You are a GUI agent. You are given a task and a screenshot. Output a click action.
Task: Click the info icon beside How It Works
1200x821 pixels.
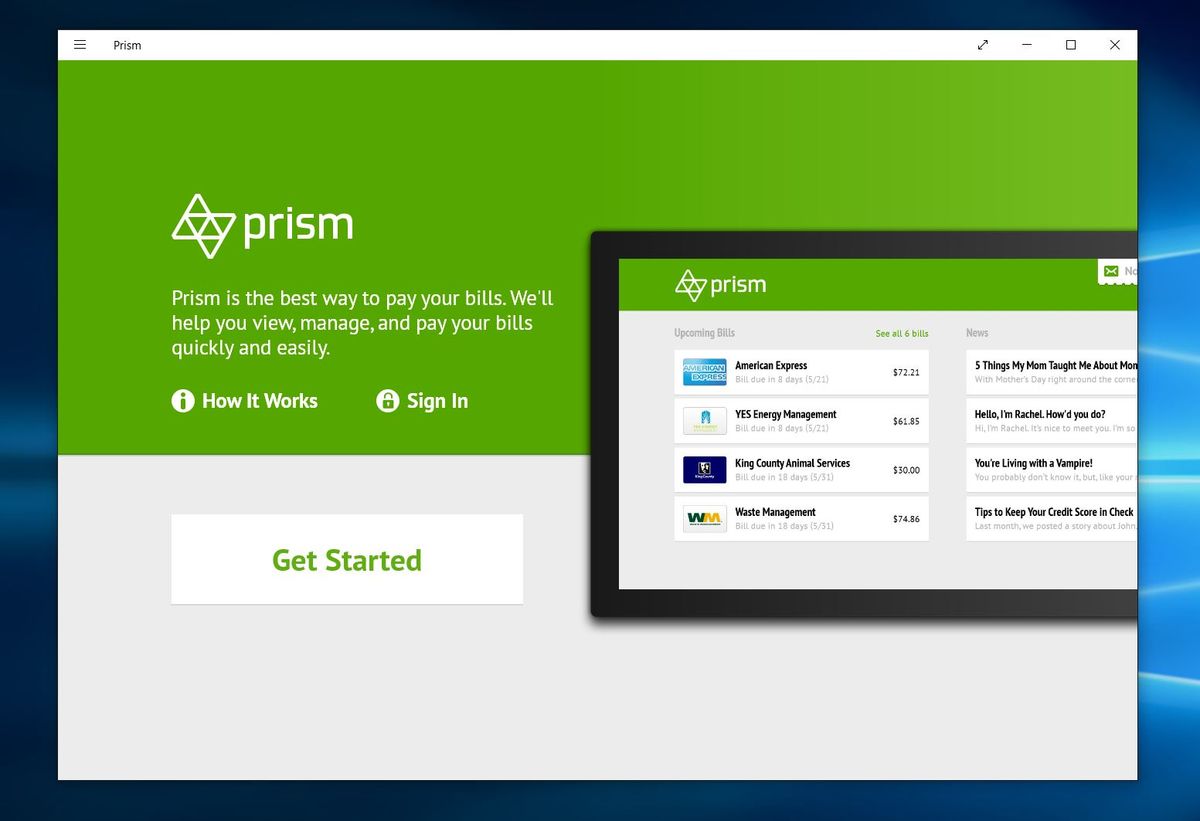click(183, 400)
